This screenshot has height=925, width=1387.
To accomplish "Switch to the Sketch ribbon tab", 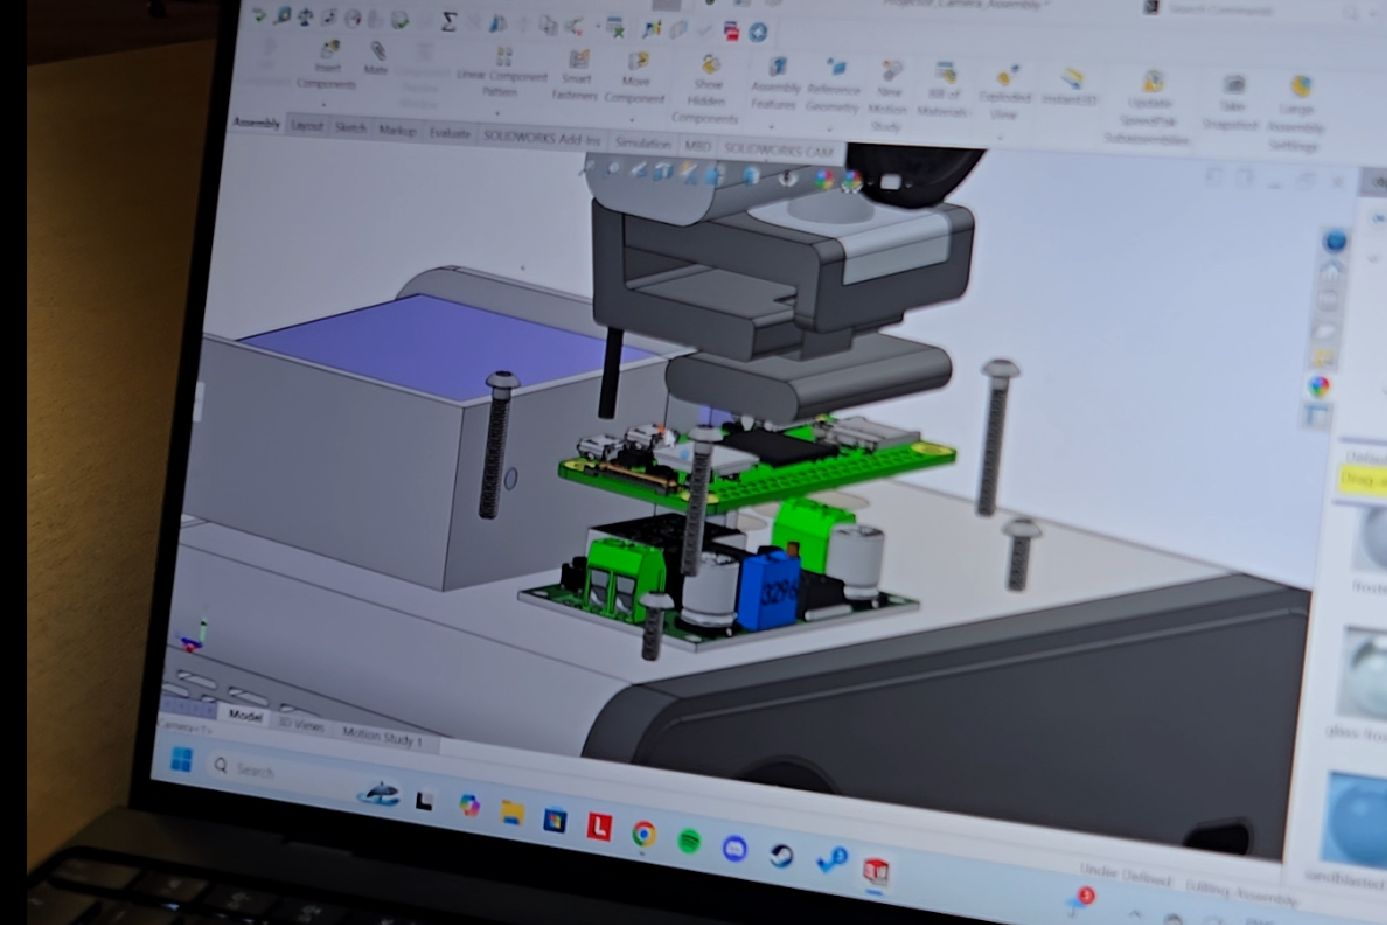I will (x=350, y=128).
